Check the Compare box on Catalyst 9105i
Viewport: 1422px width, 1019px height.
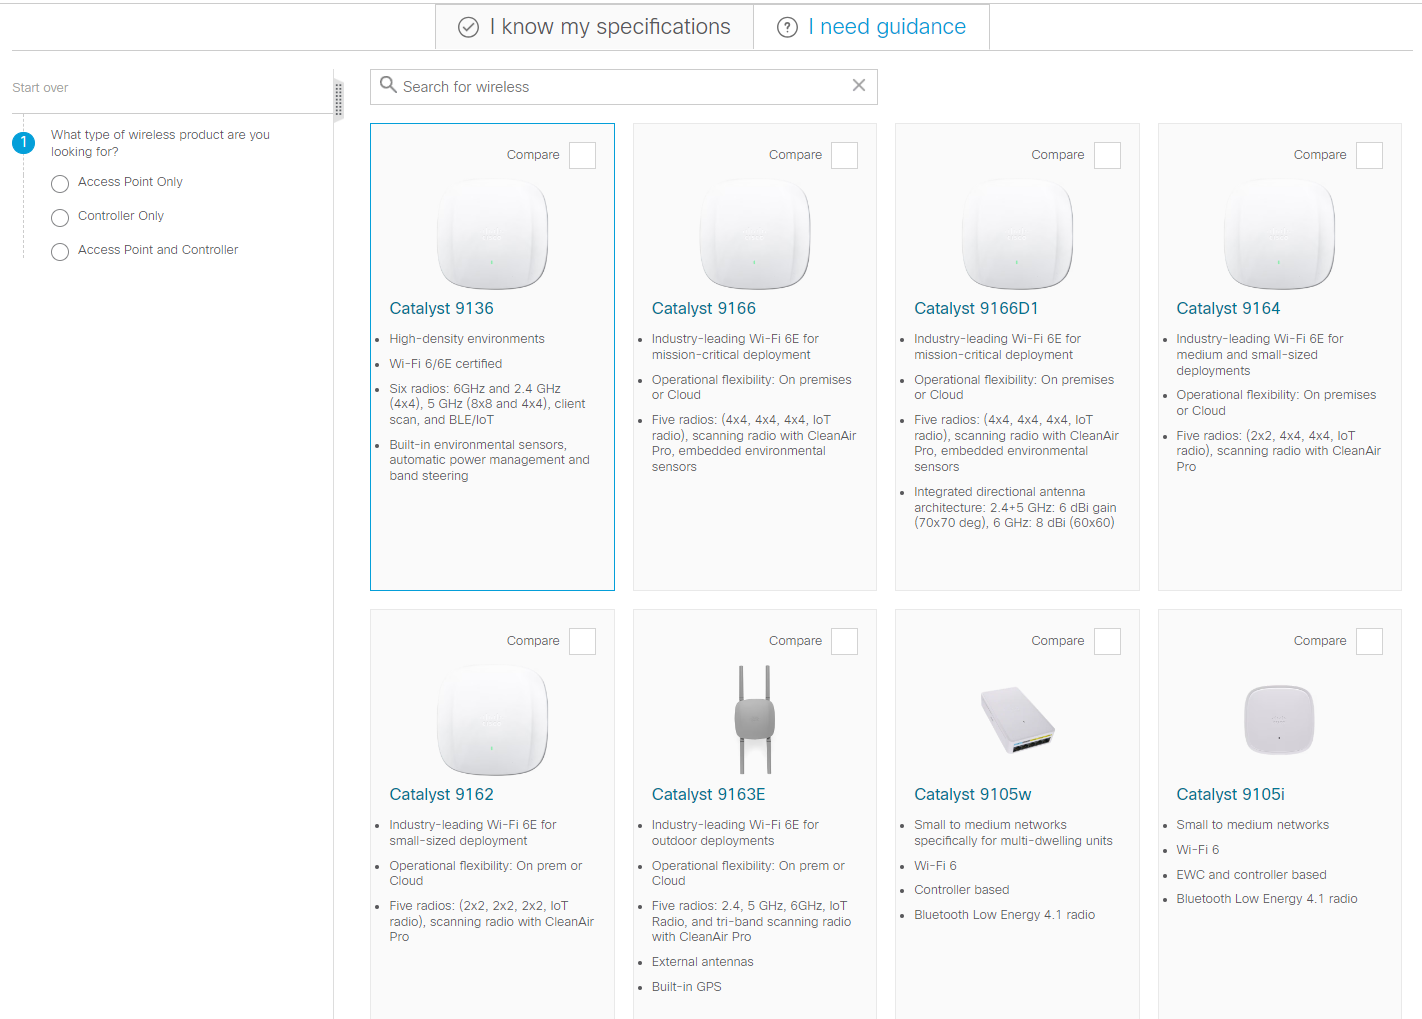1369,641
